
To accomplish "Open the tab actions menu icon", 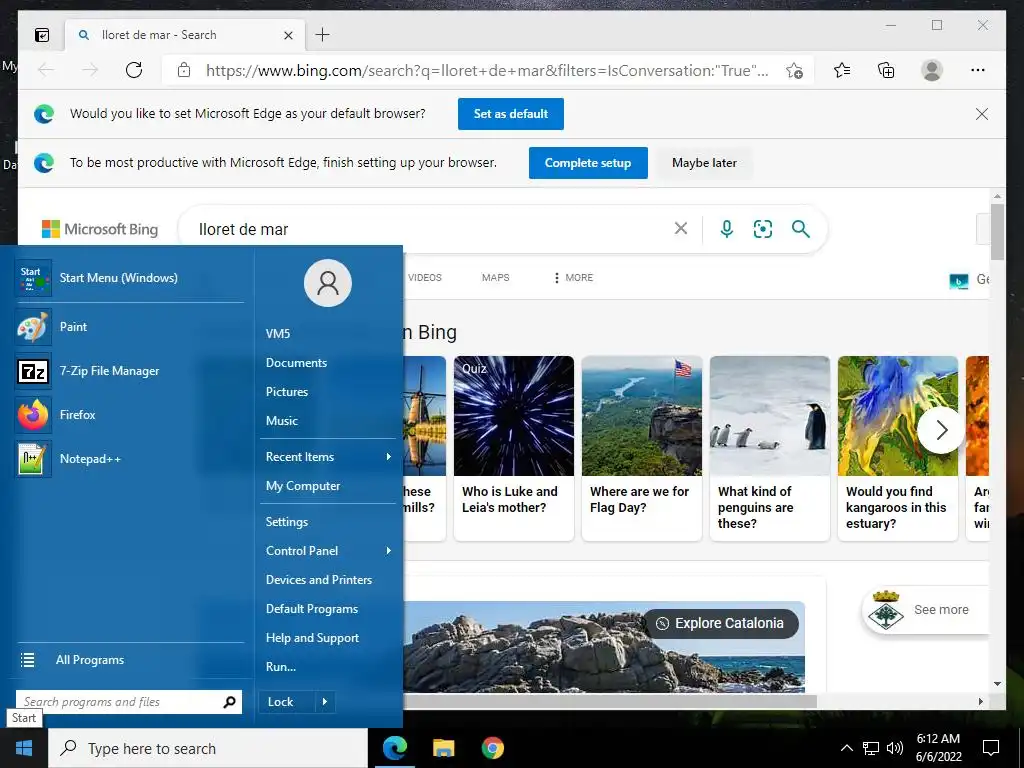I will pyautogui.click(x=42, y=35).
